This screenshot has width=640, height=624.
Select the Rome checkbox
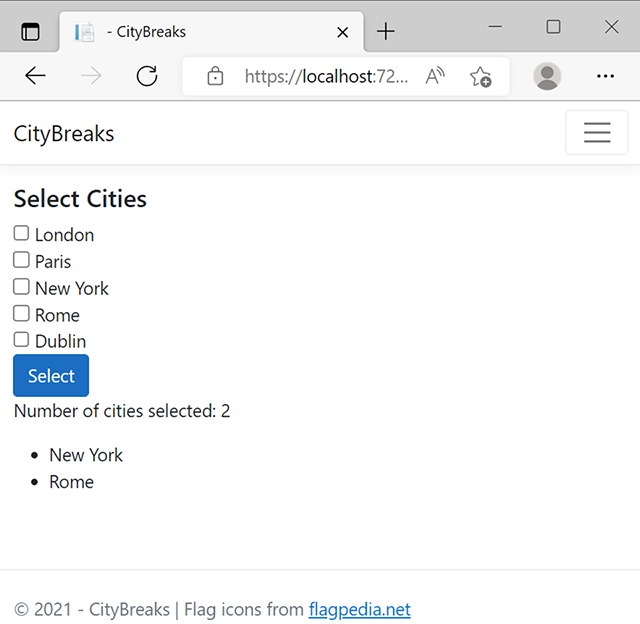point(21,314)
